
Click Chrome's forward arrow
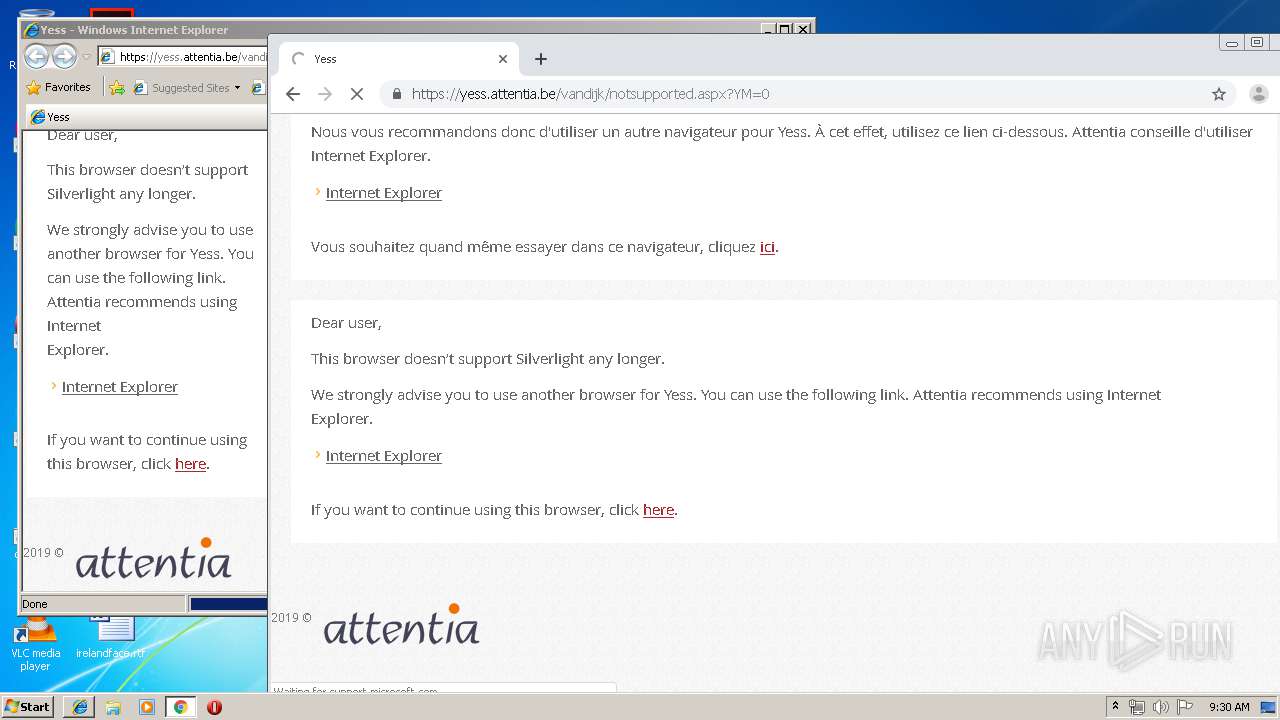324,94
